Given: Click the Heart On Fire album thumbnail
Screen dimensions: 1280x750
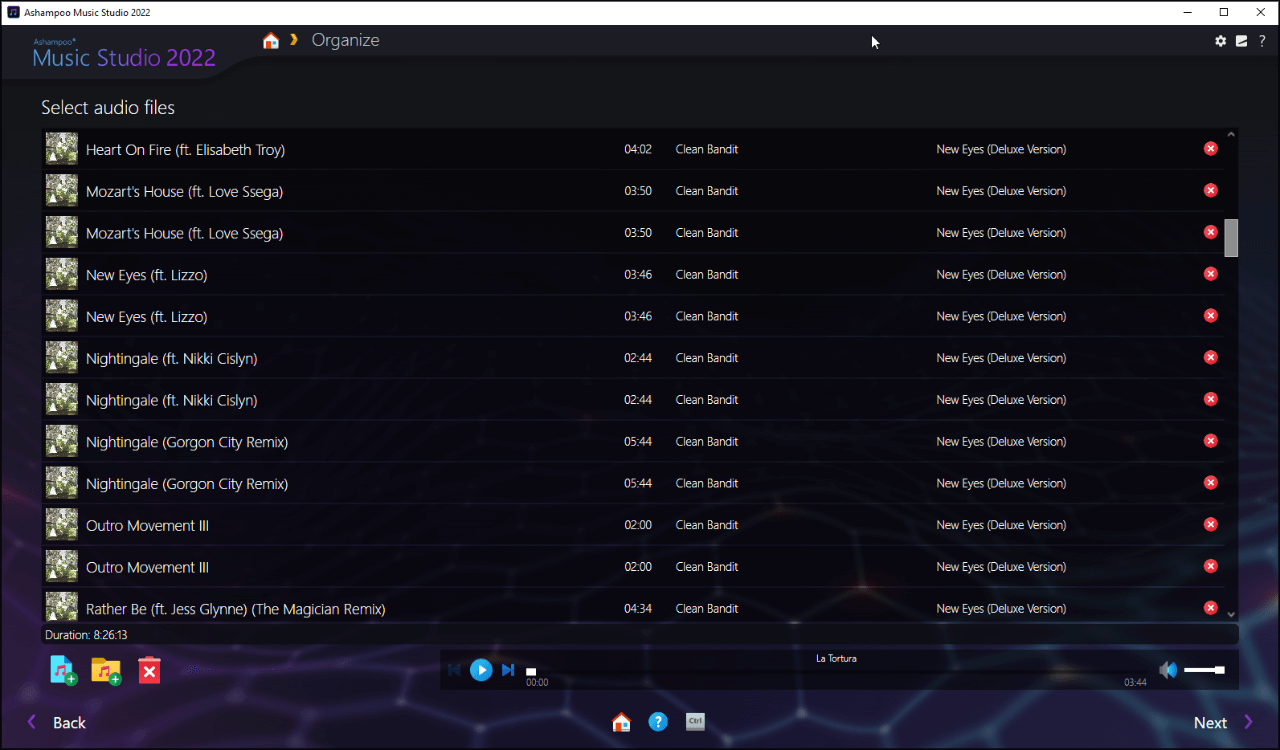Looking at the screenshot, I should [62, 149].
